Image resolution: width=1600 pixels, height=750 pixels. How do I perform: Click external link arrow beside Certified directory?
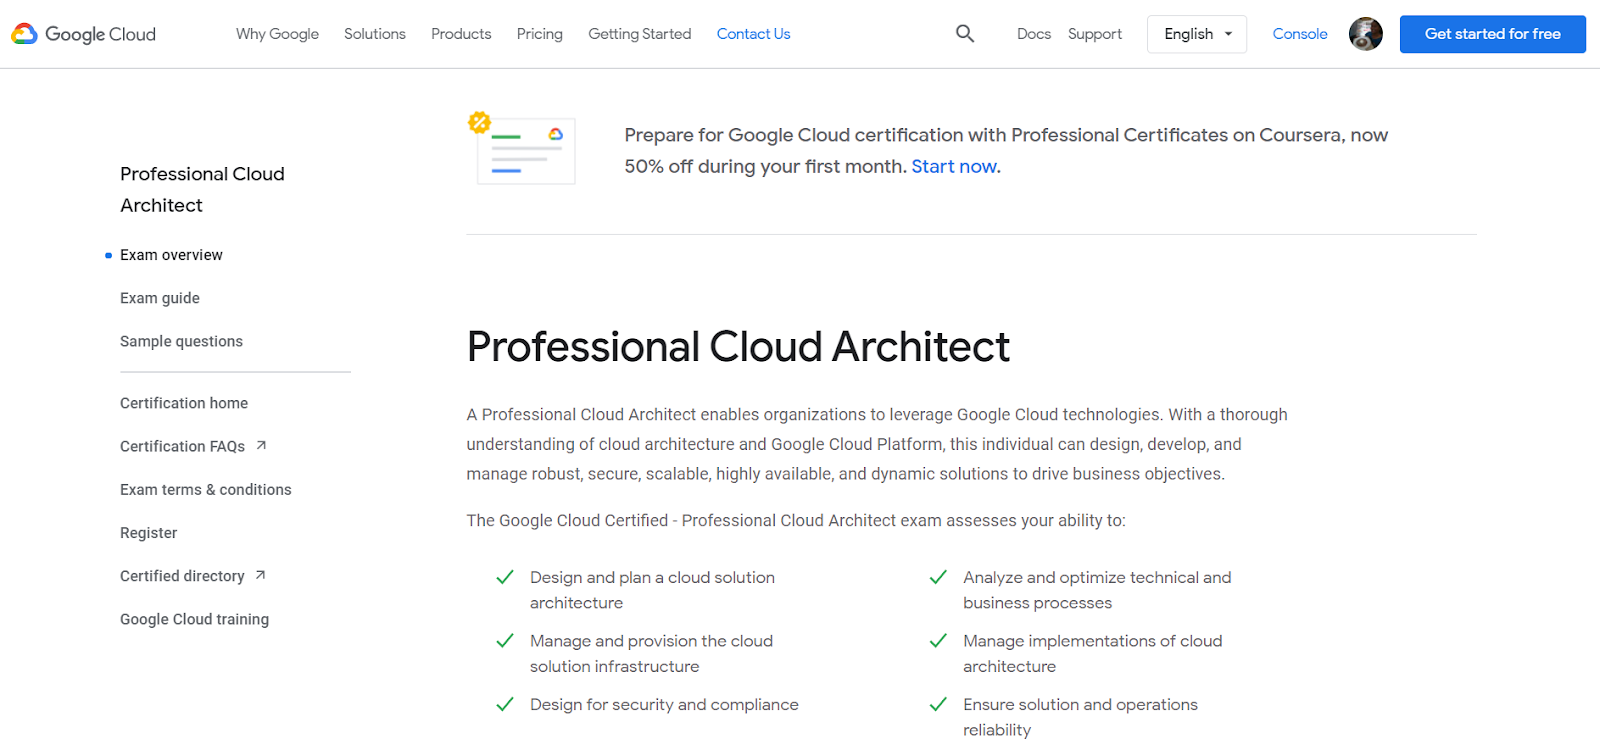(x=260, y=576)
